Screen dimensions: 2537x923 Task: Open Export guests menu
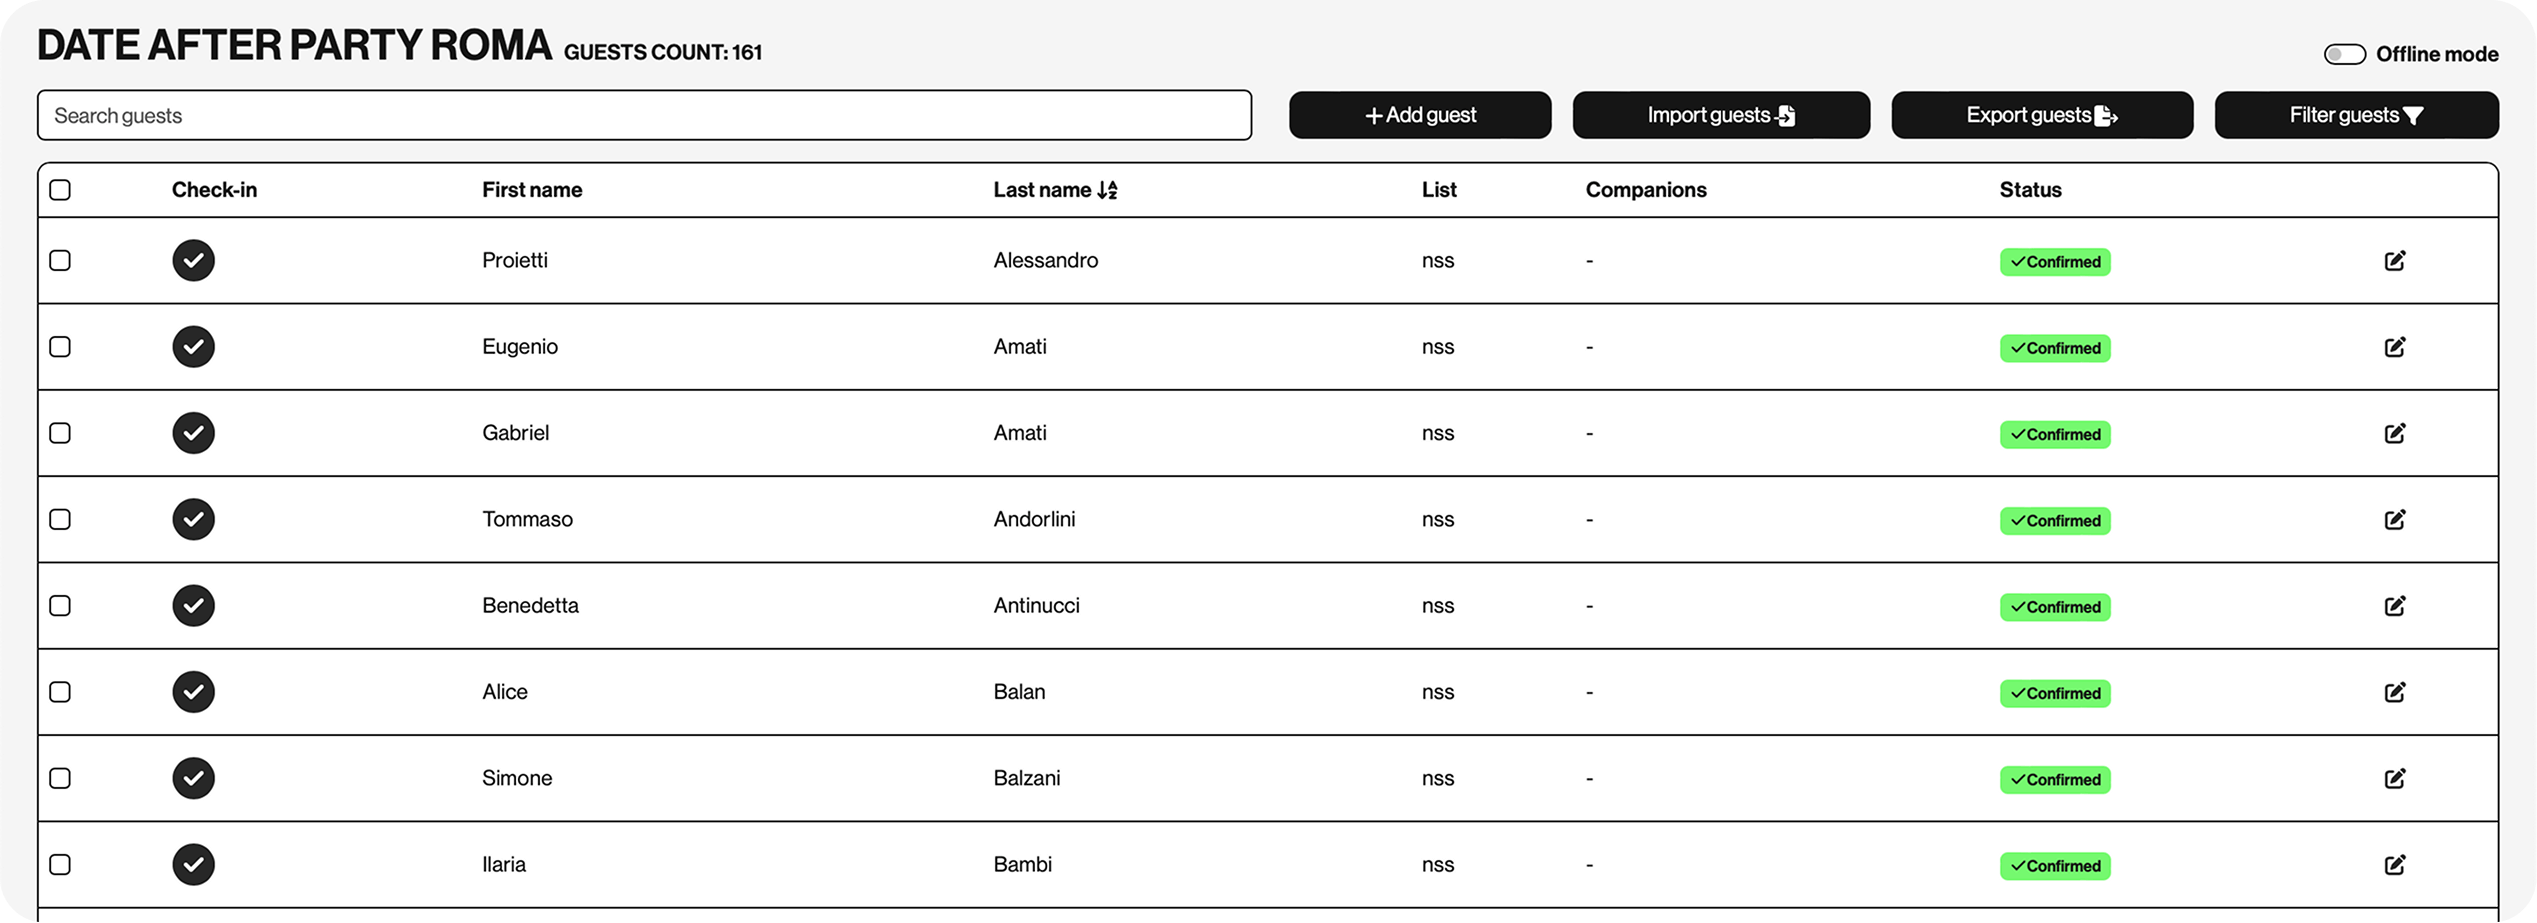pos(2041,115)
